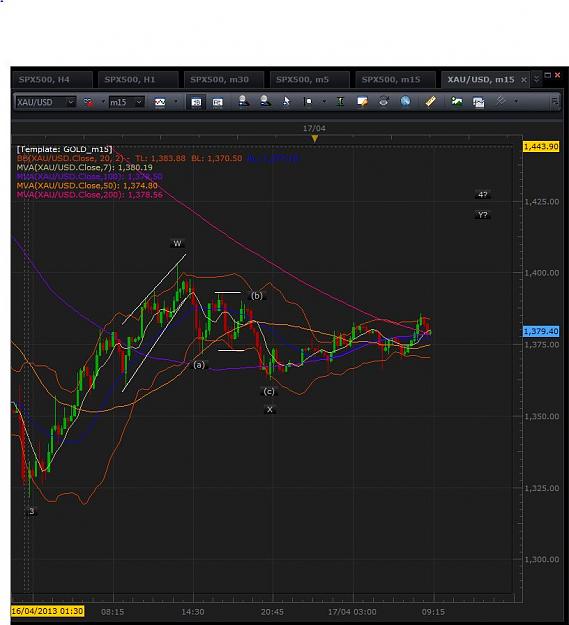The image size is (569, 625).
Task: Expand the tab list overflow chevron
Action: tap(537, 79)
